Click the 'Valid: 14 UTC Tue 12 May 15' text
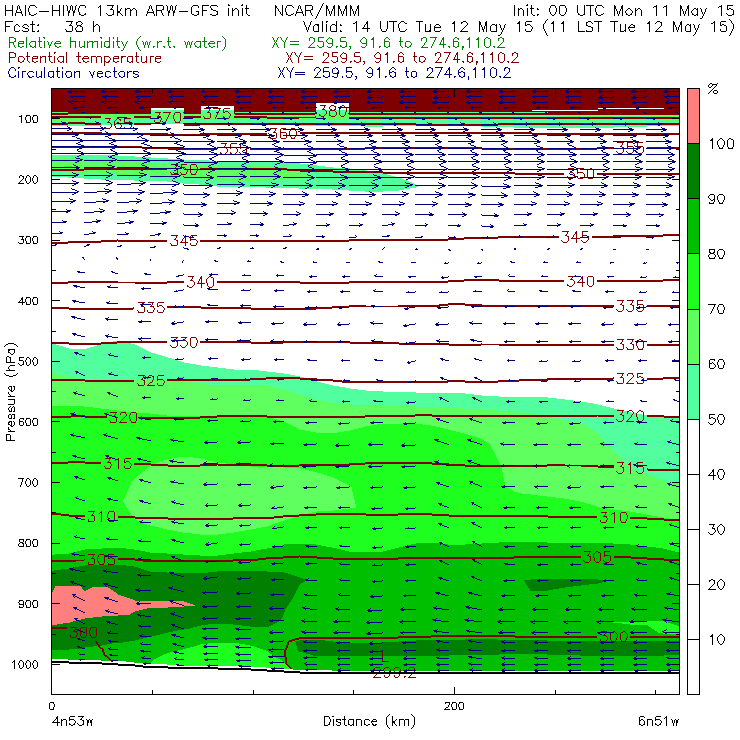This screenshot has height=740, width=740. tap(418, 27)
